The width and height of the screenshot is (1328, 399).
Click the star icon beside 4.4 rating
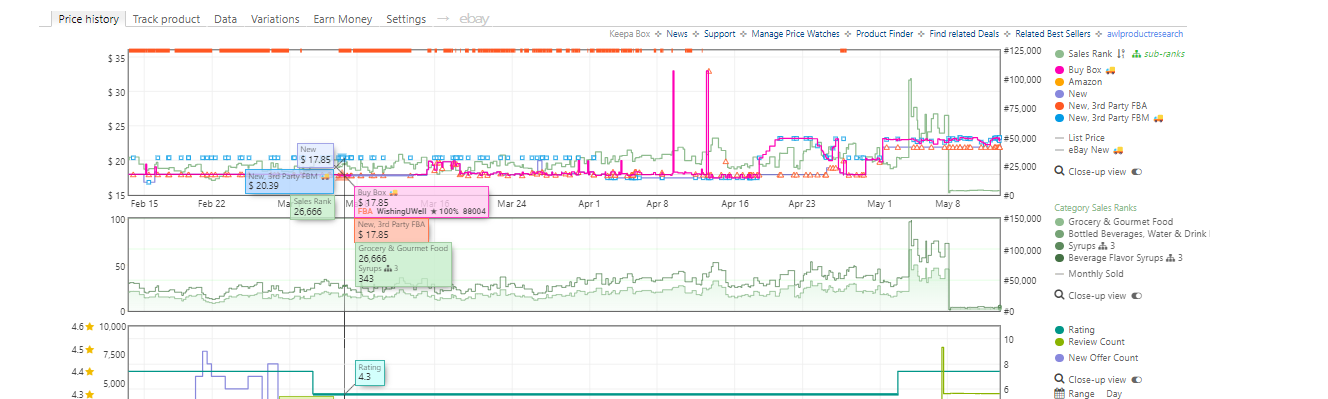(89, 372)
